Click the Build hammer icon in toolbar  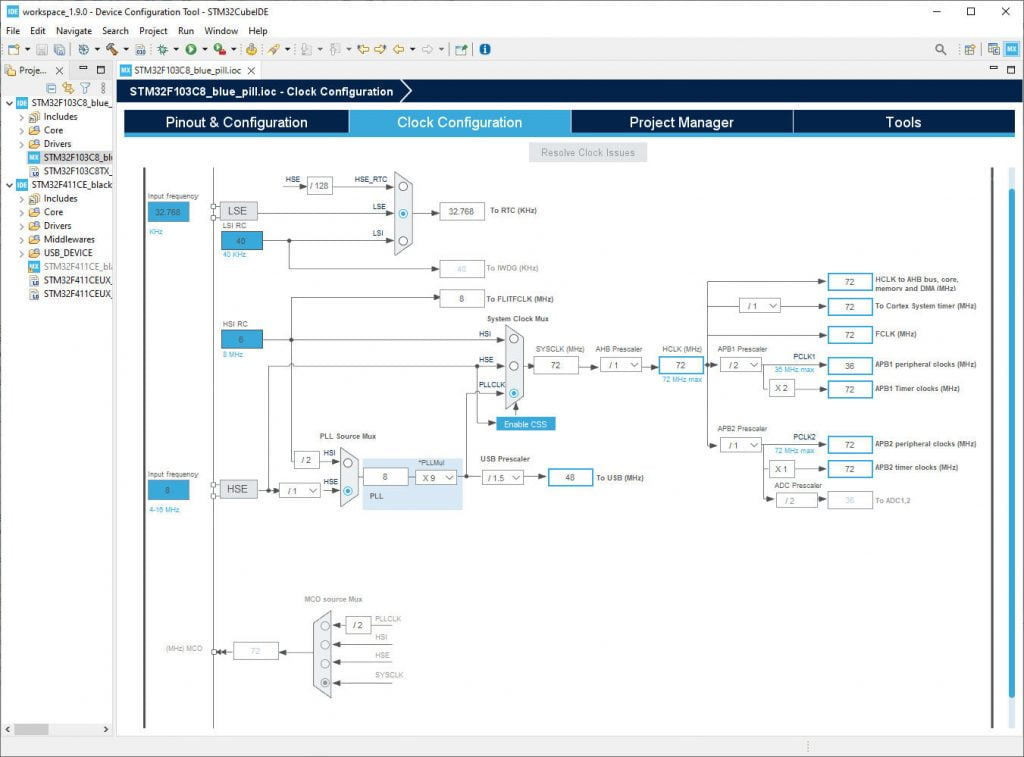(111, 49)
